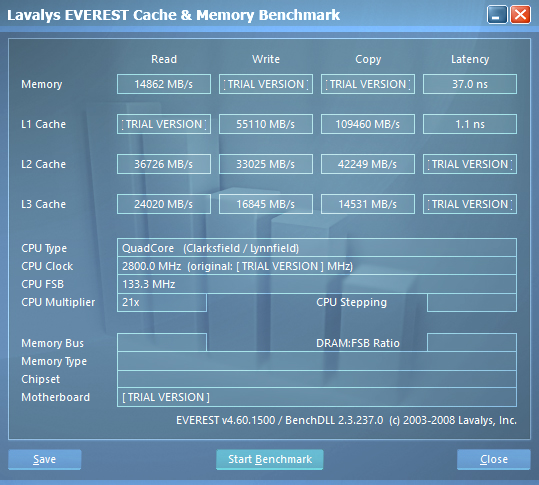The image size is (539, 485).
Task: Start the benchmark run
Action: click(270, 459)
